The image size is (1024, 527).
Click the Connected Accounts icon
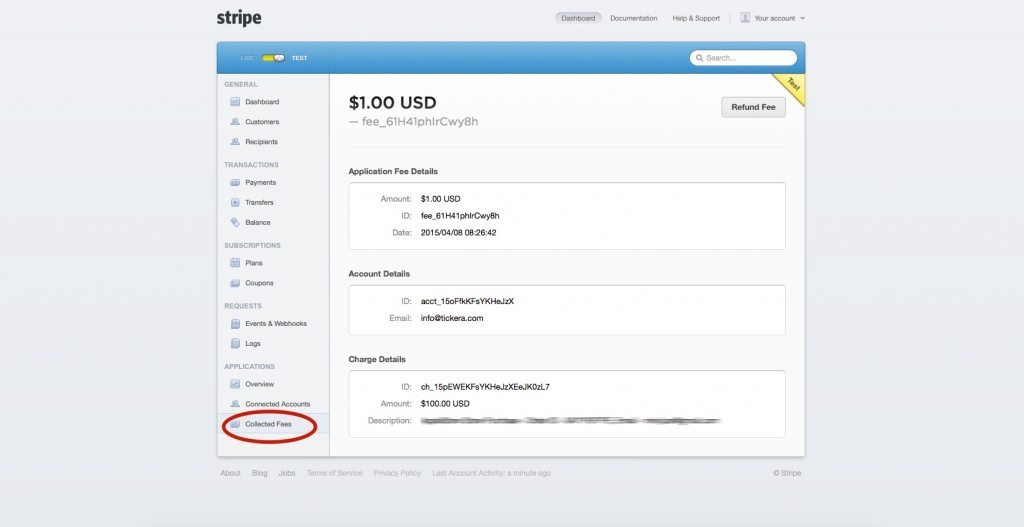tap(235, 404)
